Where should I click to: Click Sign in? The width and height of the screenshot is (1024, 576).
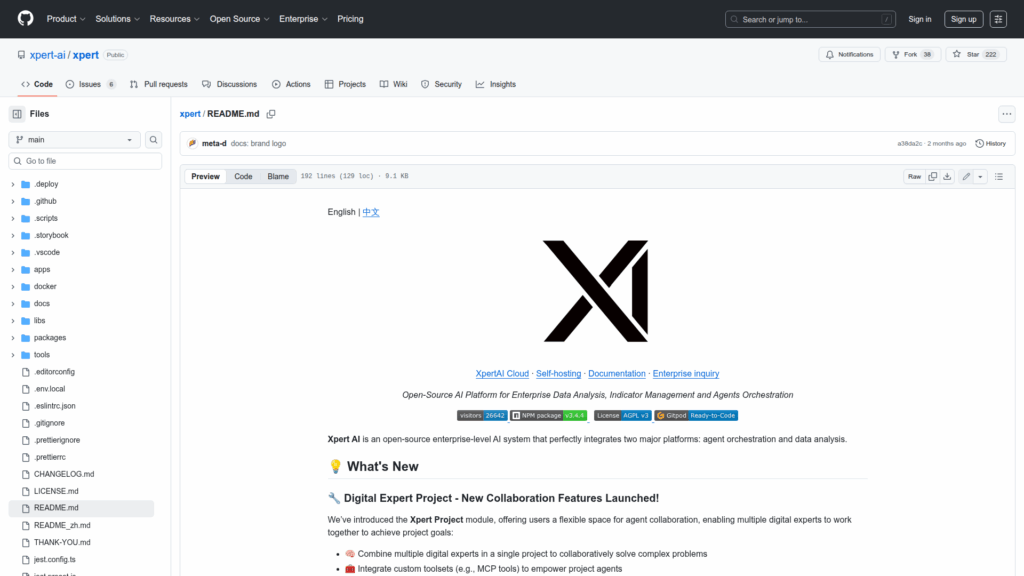point(920,19)
